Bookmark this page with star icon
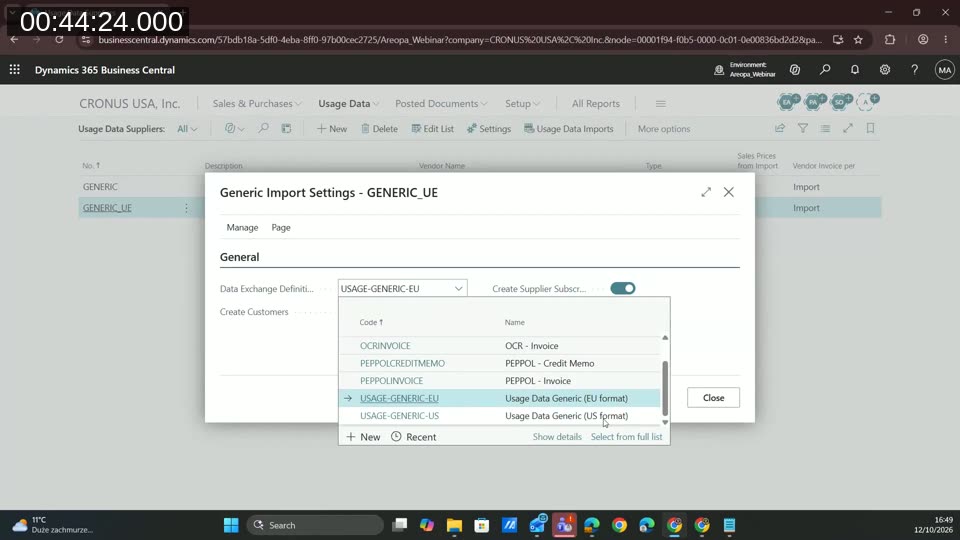 point(858,39)
